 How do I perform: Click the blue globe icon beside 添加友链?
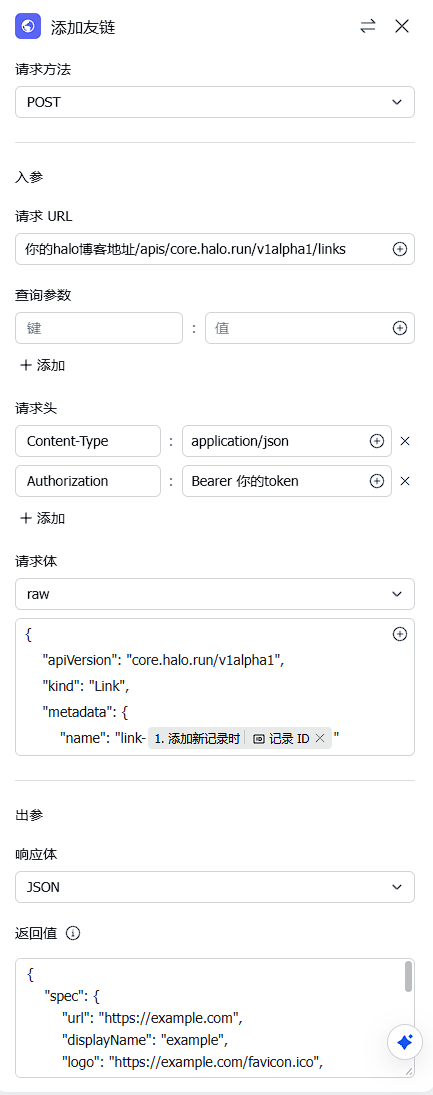coord(29,27)
